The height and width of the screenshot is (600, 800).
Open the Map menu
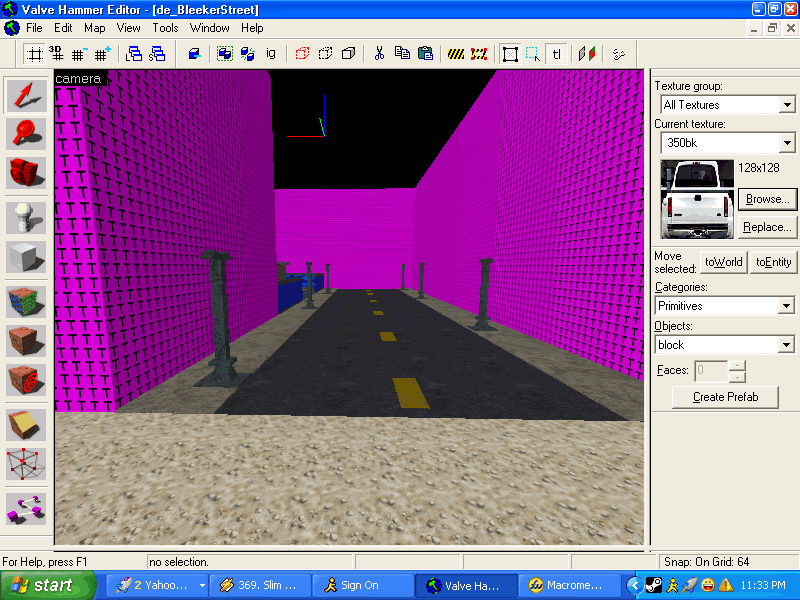[x=94, y=28]
